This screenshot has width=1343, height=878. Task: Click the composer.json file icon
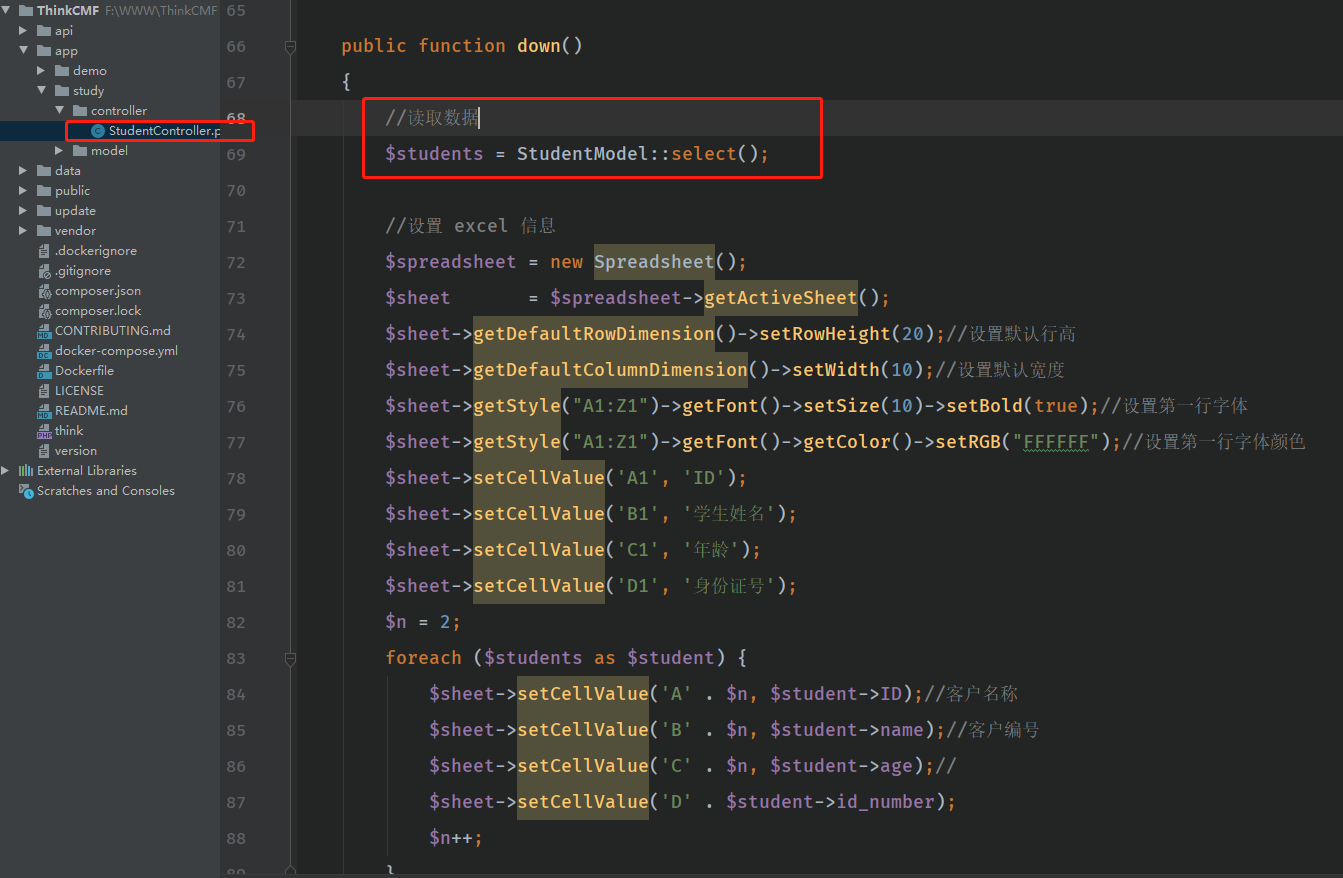tap(44, 291)
